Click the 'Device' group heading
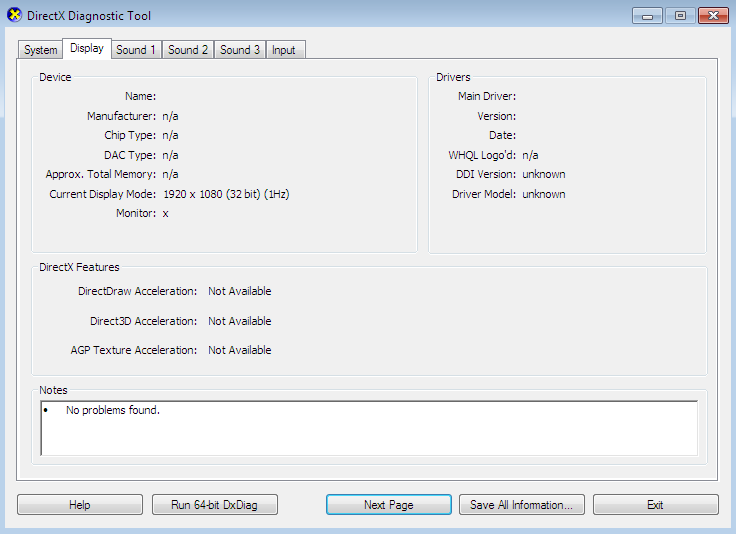736x534 pixels. [x=55, y=77]
